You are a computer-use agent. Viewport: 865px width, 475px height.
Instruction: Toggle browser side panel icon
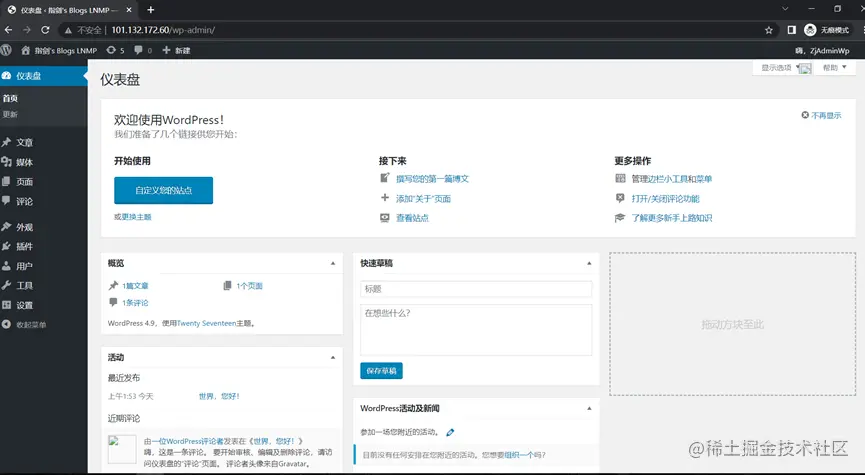[791, 30]
